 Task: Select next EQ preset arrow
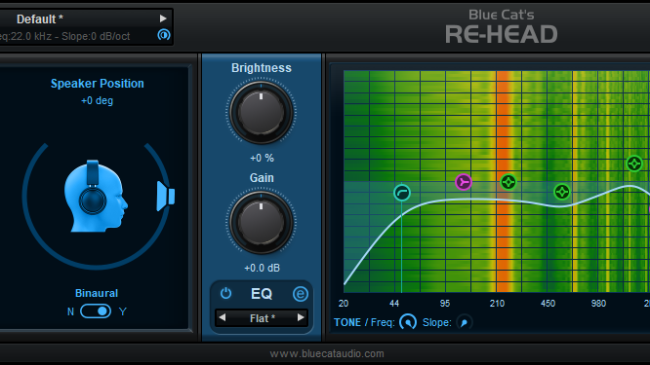[301, 318]
